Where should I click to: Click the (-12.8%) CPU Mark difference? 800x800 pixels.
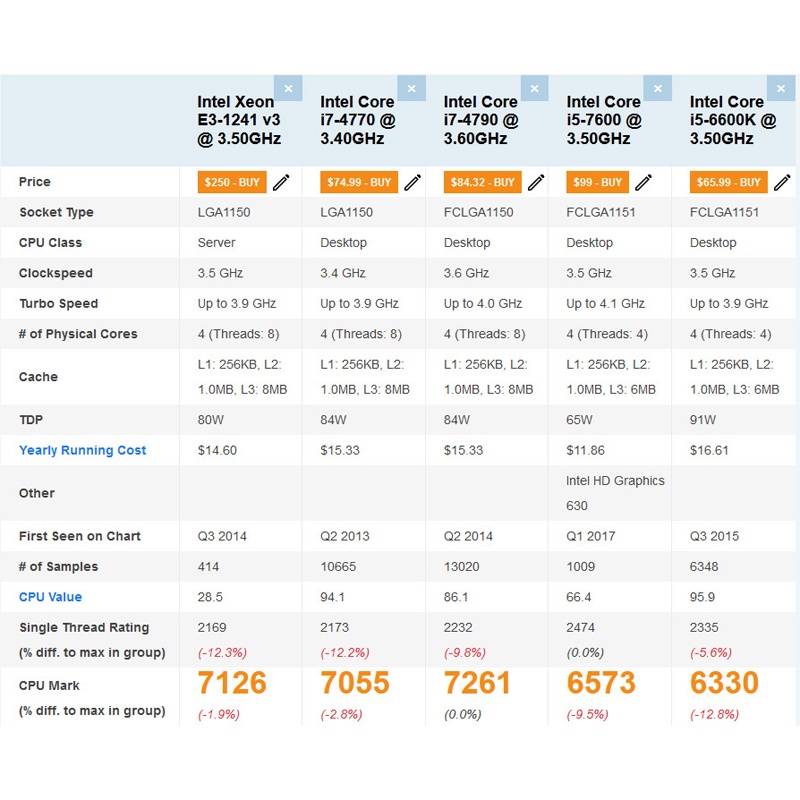coord(714,714)
